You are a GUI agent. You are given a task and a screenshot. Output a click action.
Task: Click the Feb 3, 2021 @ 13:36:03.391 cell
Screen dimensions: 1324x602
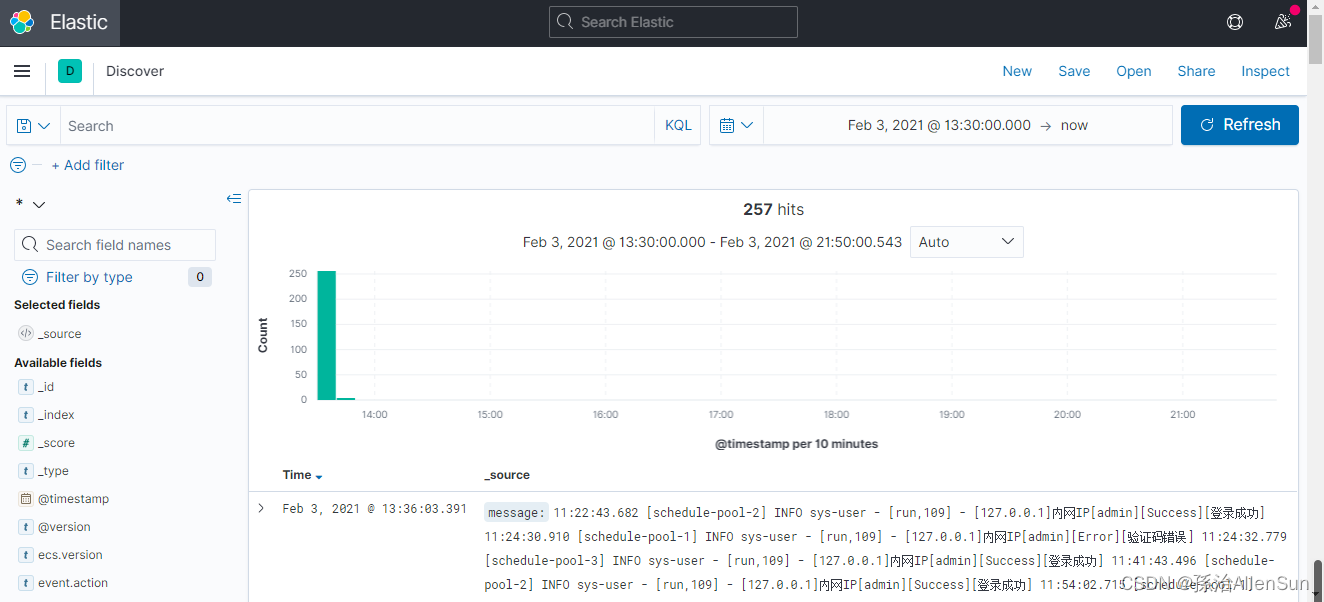[x=375, y=509]
